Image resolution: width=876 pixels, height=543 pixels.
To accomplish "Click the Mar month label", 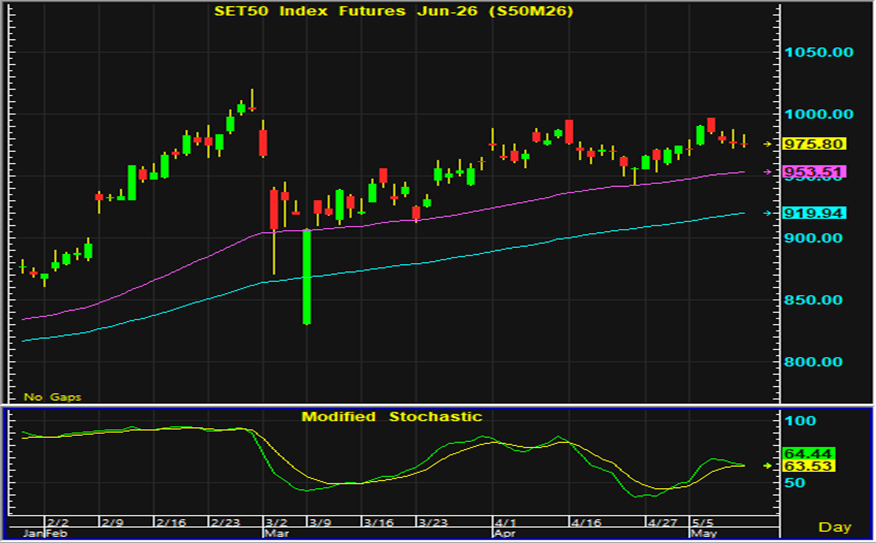I will click(x=277, y=534).
